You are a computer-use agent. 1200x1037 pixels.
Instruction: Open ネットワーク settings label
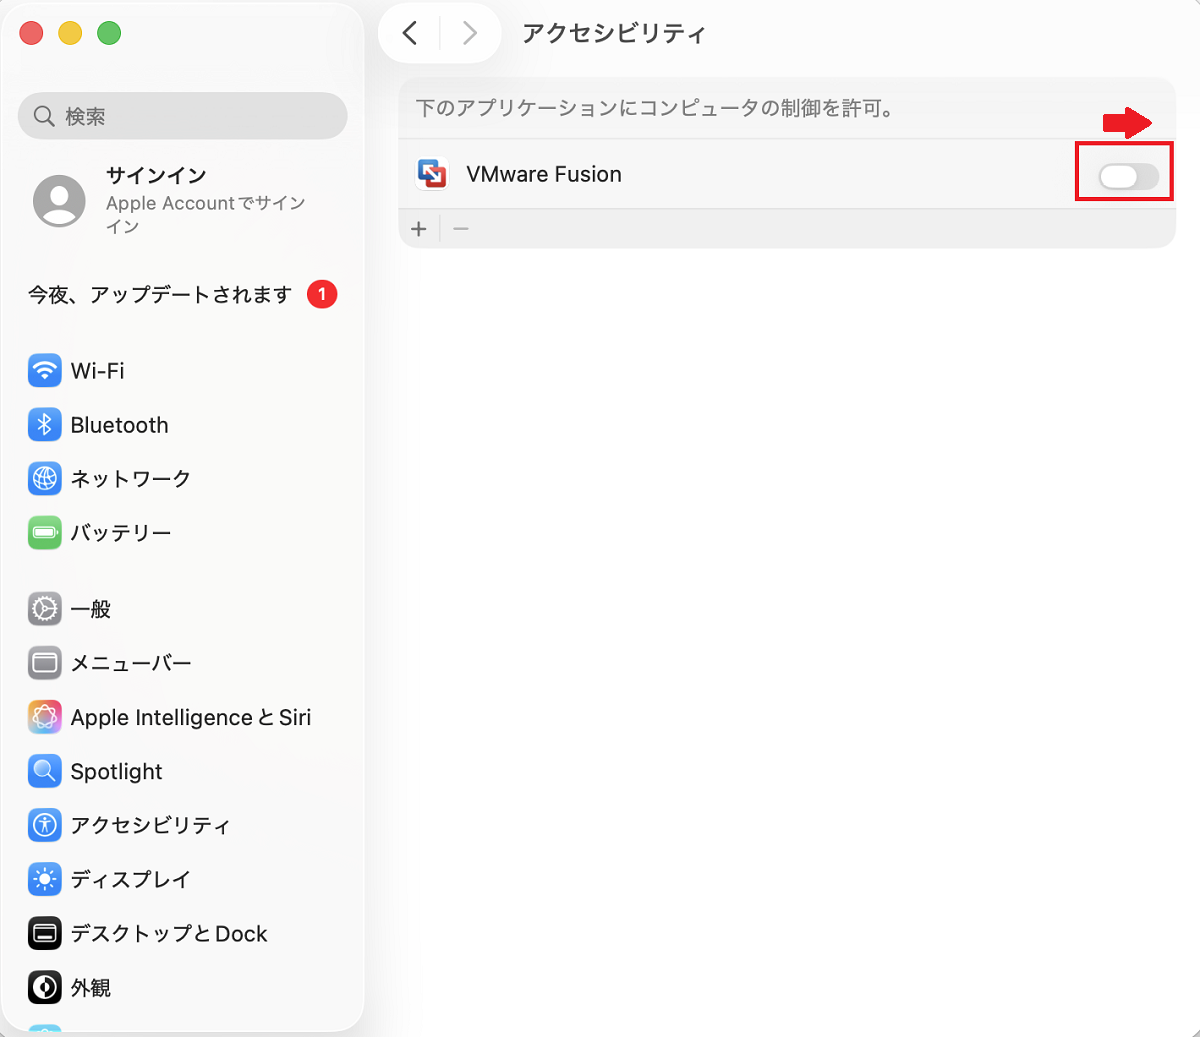tap(131, 479)
